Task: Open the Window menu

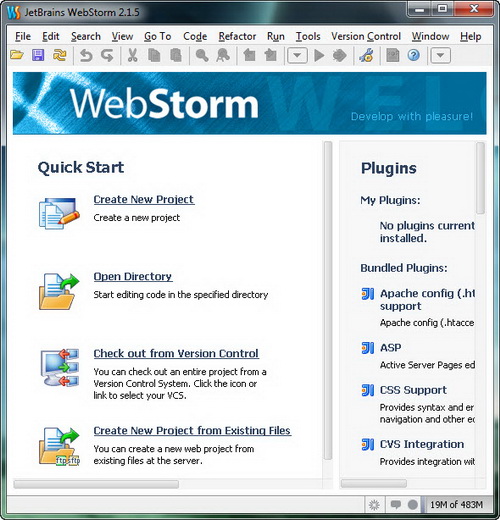Action: 430,36
